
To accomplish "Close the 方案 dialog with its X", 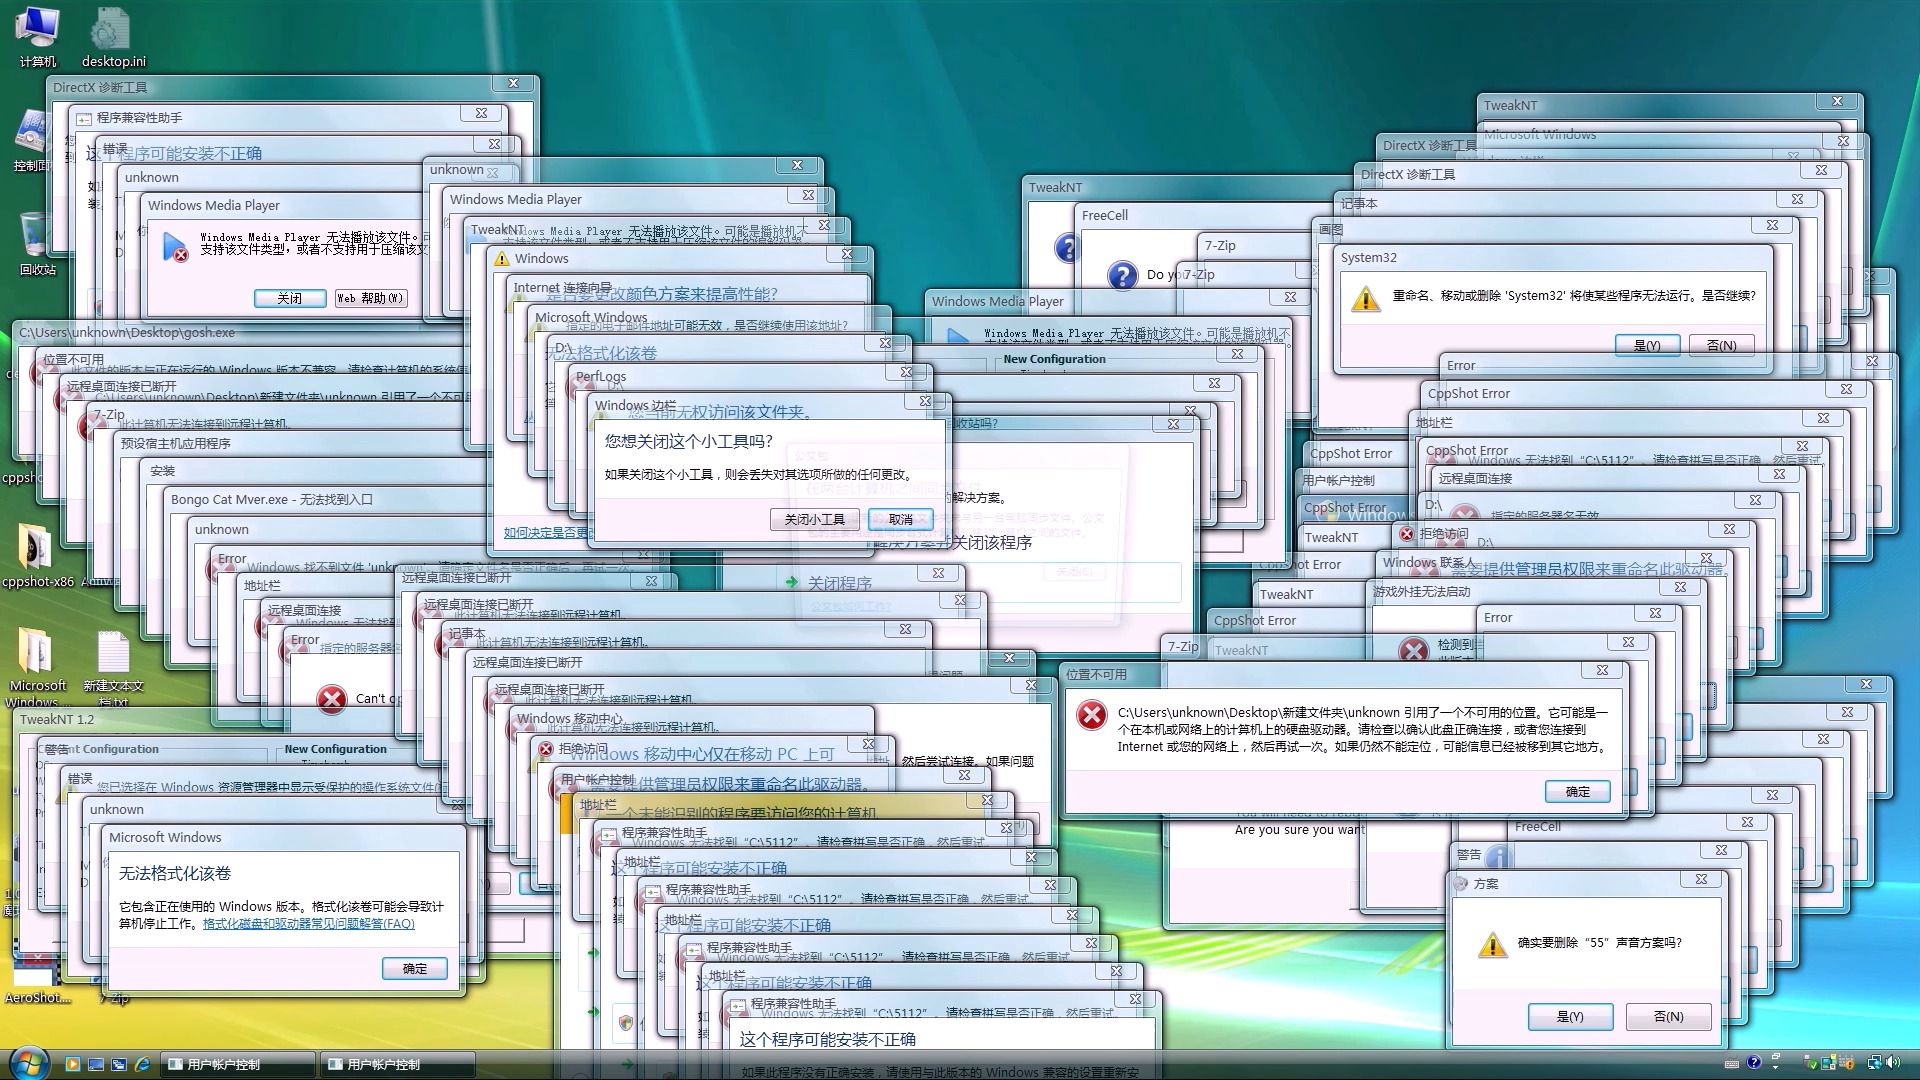I will click(1701, 879).
